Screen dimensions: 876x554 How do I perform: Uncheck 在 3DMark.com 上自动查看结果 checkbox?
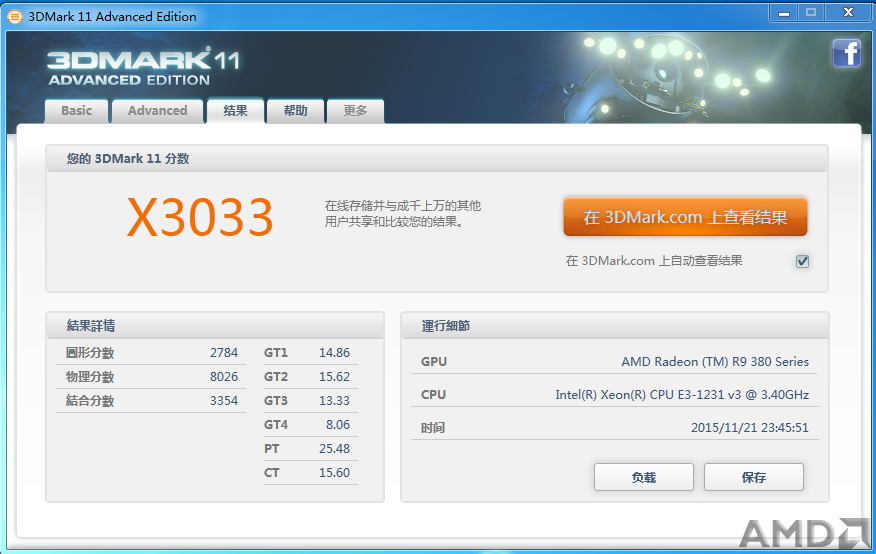[802, 261]
